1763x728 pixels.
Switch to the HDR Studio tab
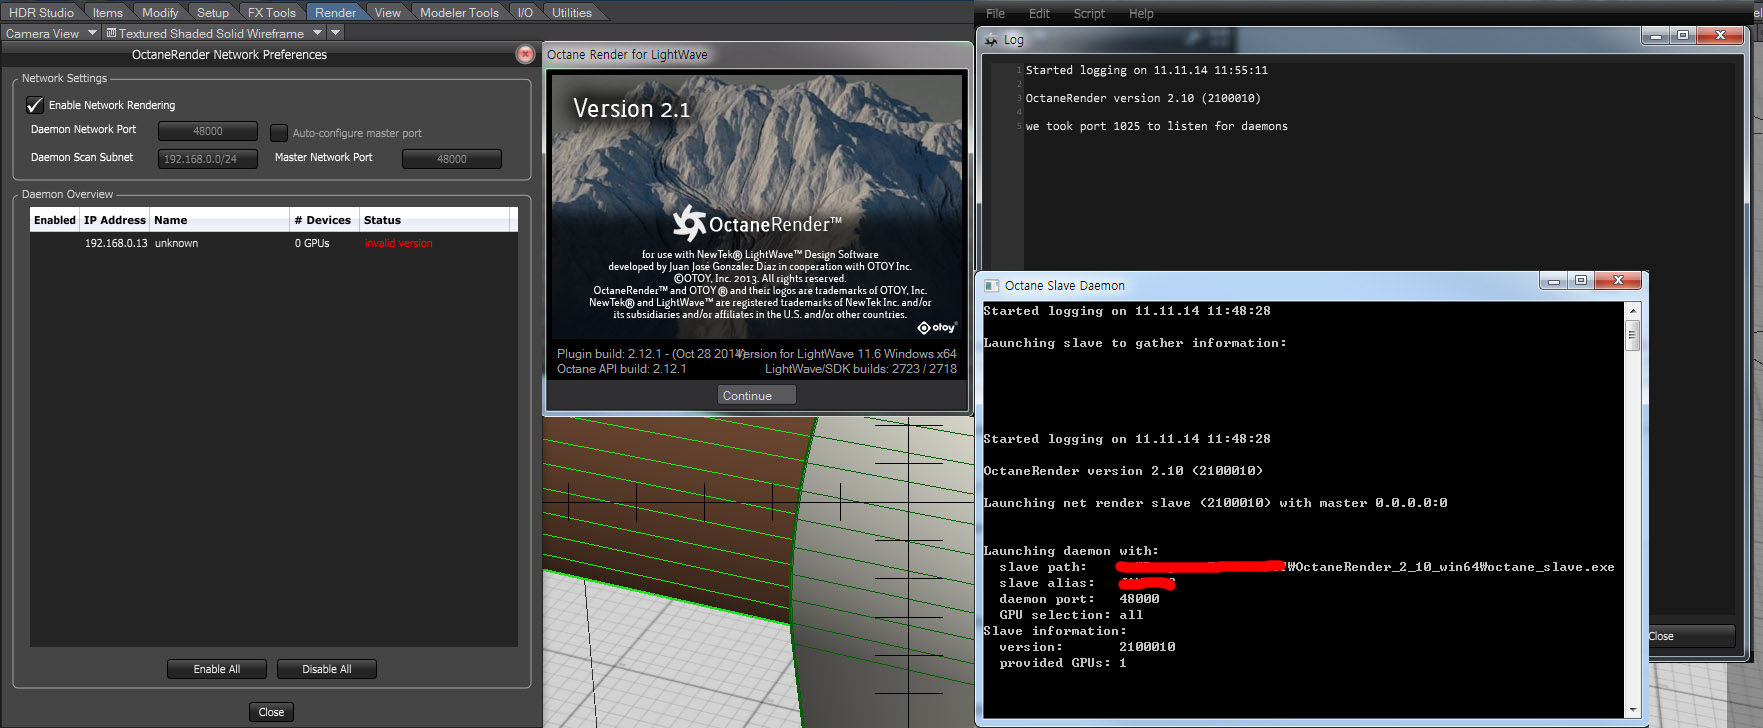(41, 12)
